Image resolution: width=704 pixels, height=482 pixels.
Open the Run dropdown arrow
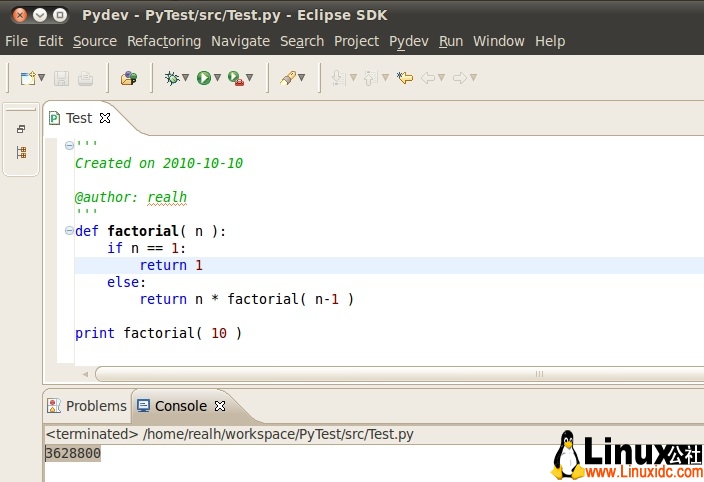click(217, 78)
